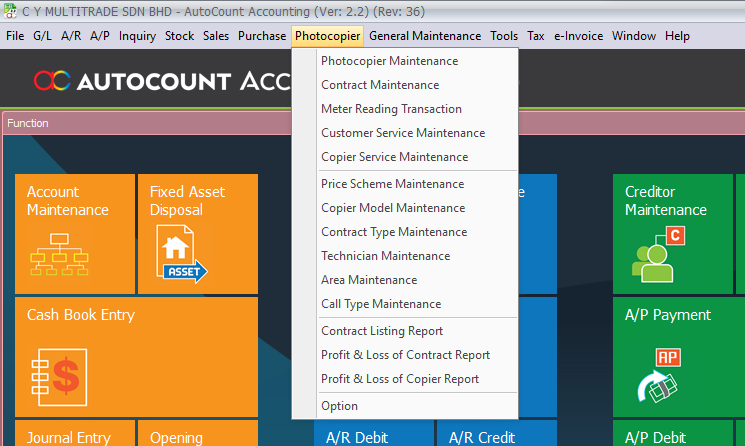Select Copier Model Maintenance
Screen dimensions: 745x446
point(405,208)
